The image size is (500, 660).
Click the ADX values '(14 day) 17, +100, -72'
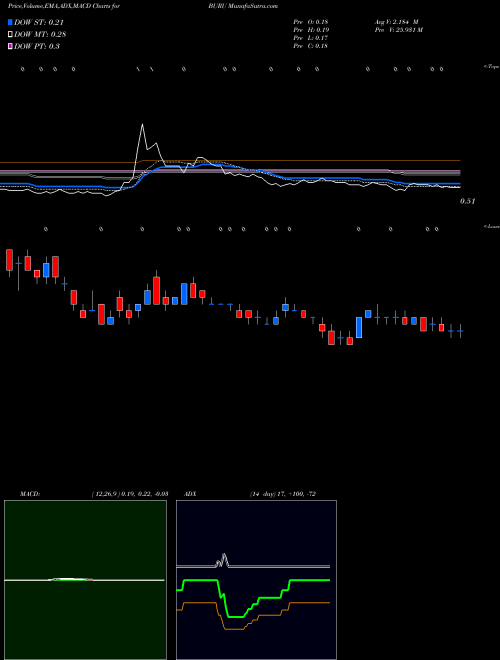282,494
